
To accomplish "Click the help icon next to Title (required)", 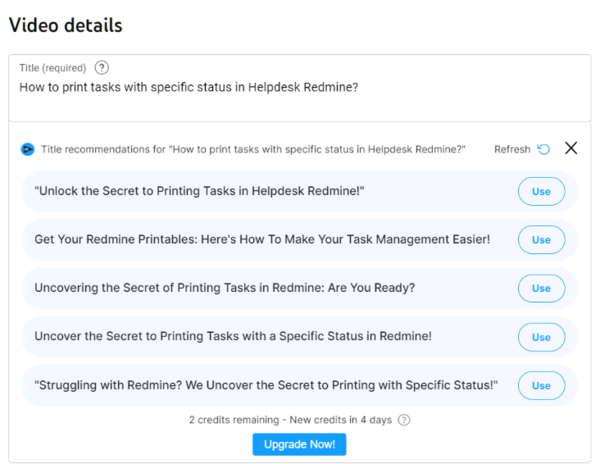I will point(102,68).
